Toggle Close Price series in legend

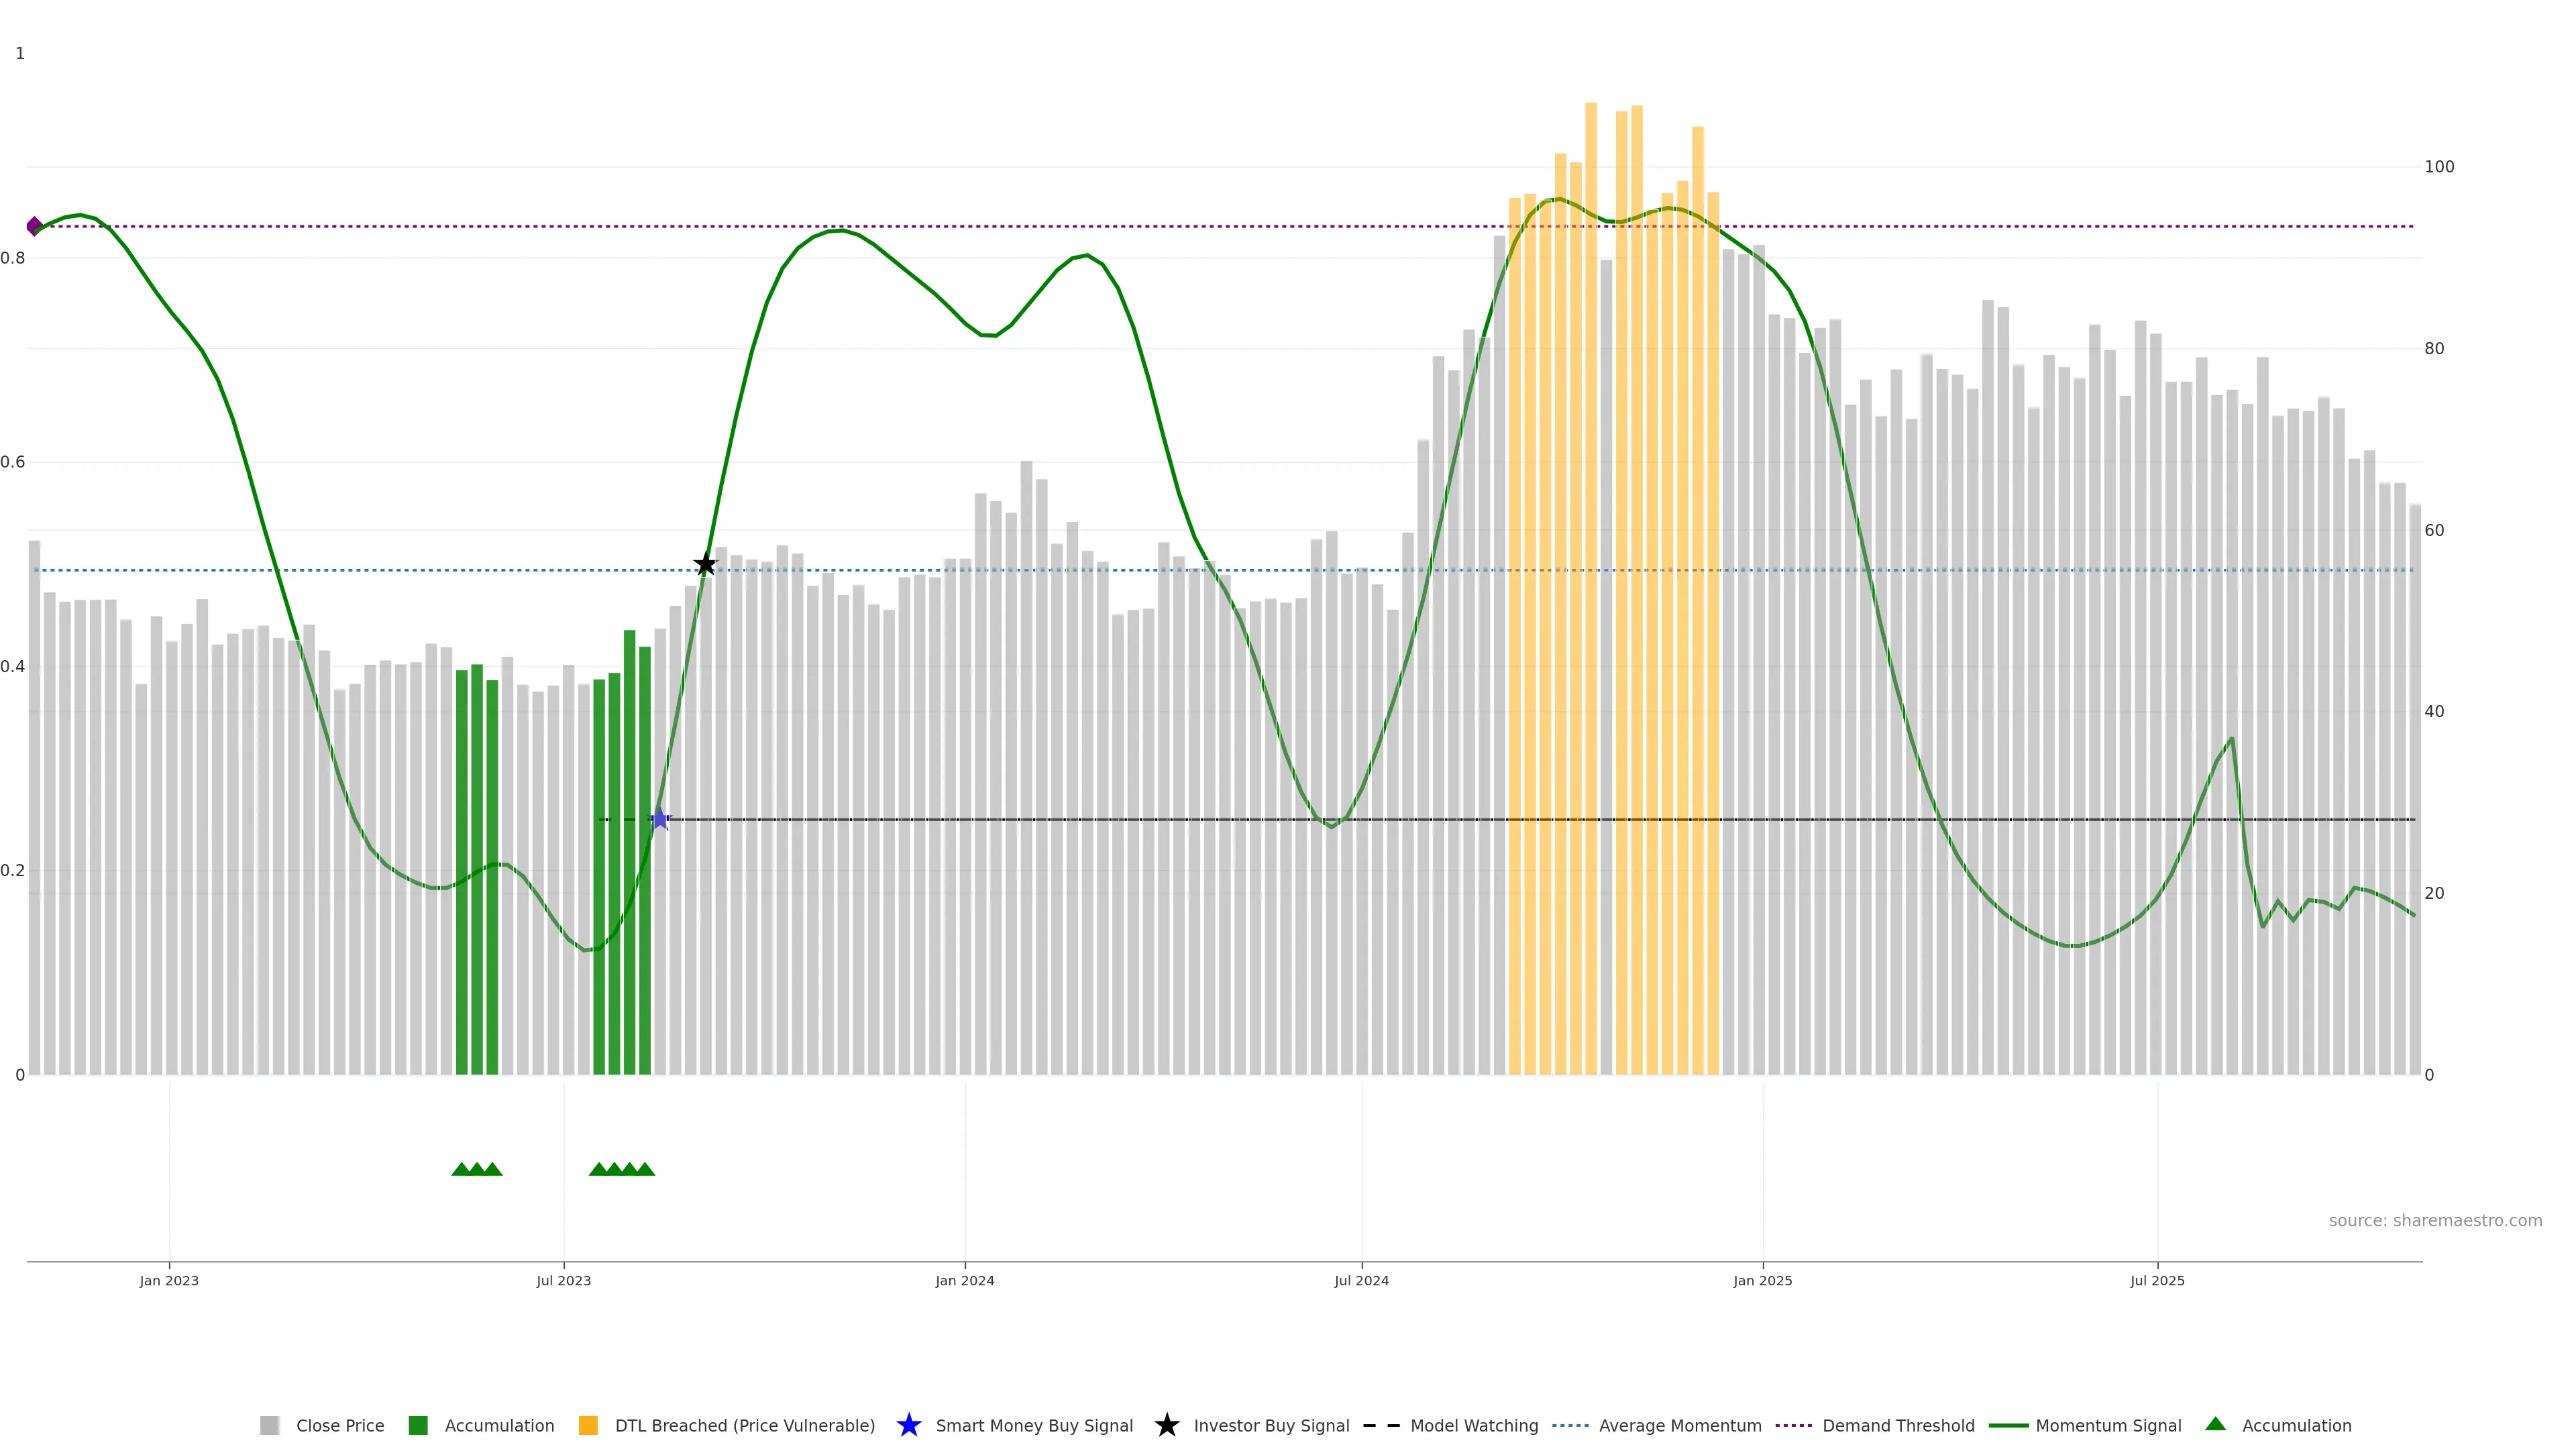click(339, 1425)
